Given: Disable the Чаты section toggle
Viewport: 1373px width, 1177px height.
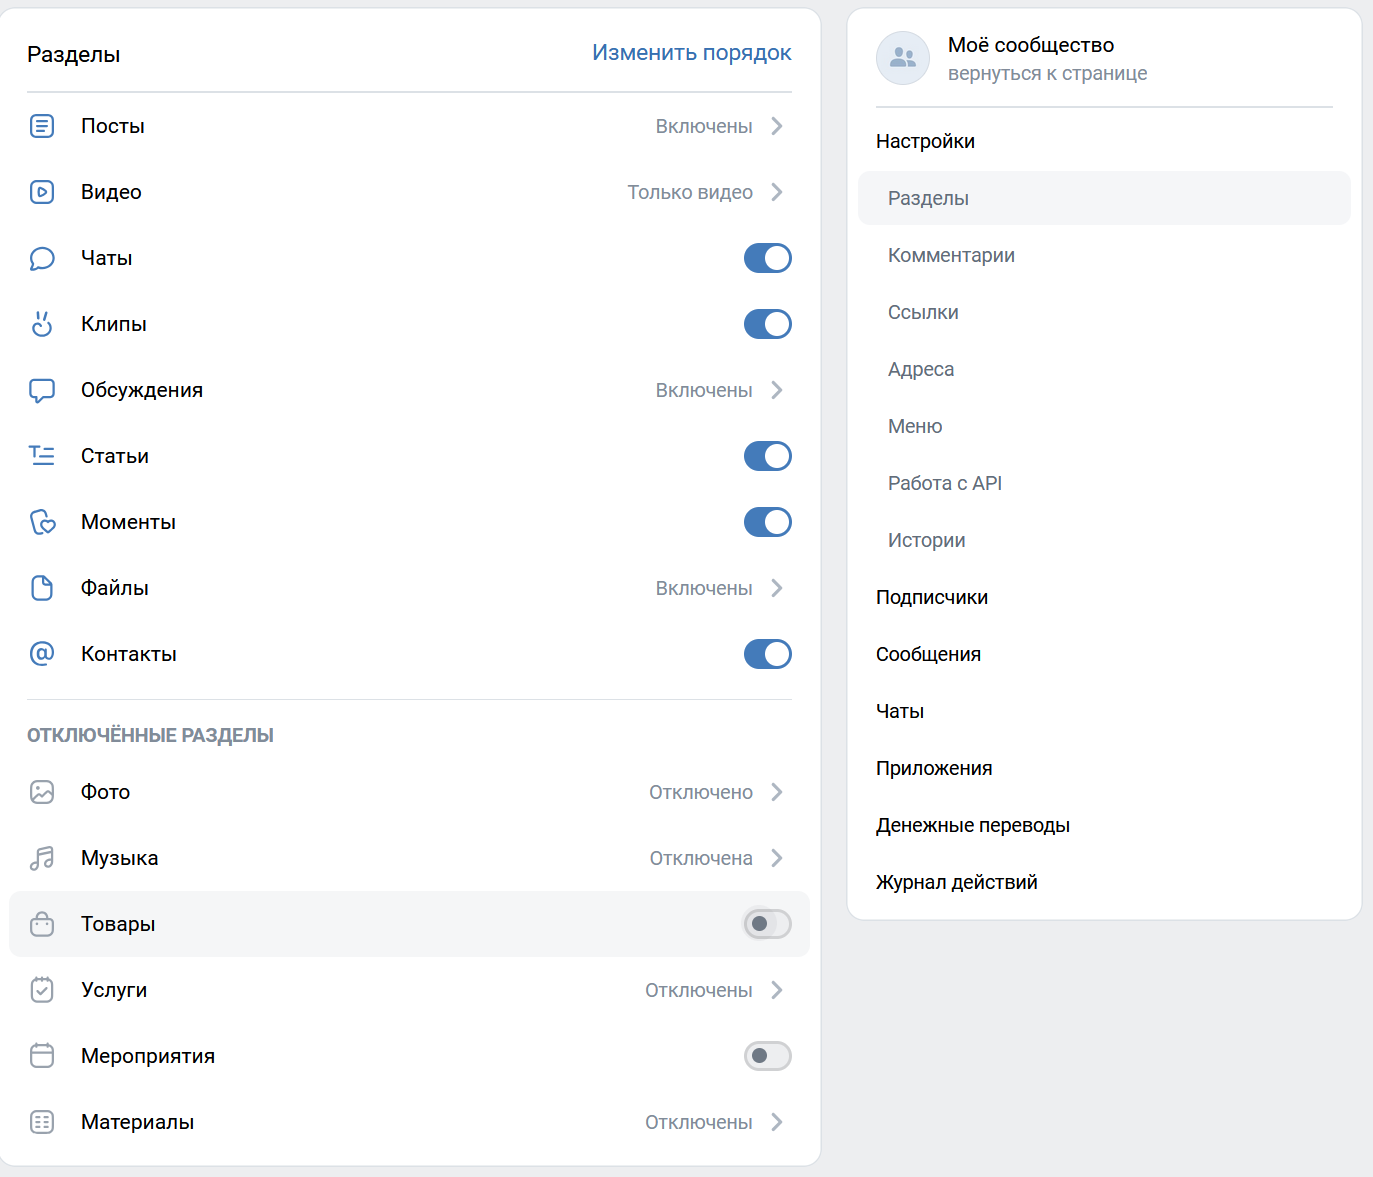Looking at the screenshot, I should pos(767,258).
